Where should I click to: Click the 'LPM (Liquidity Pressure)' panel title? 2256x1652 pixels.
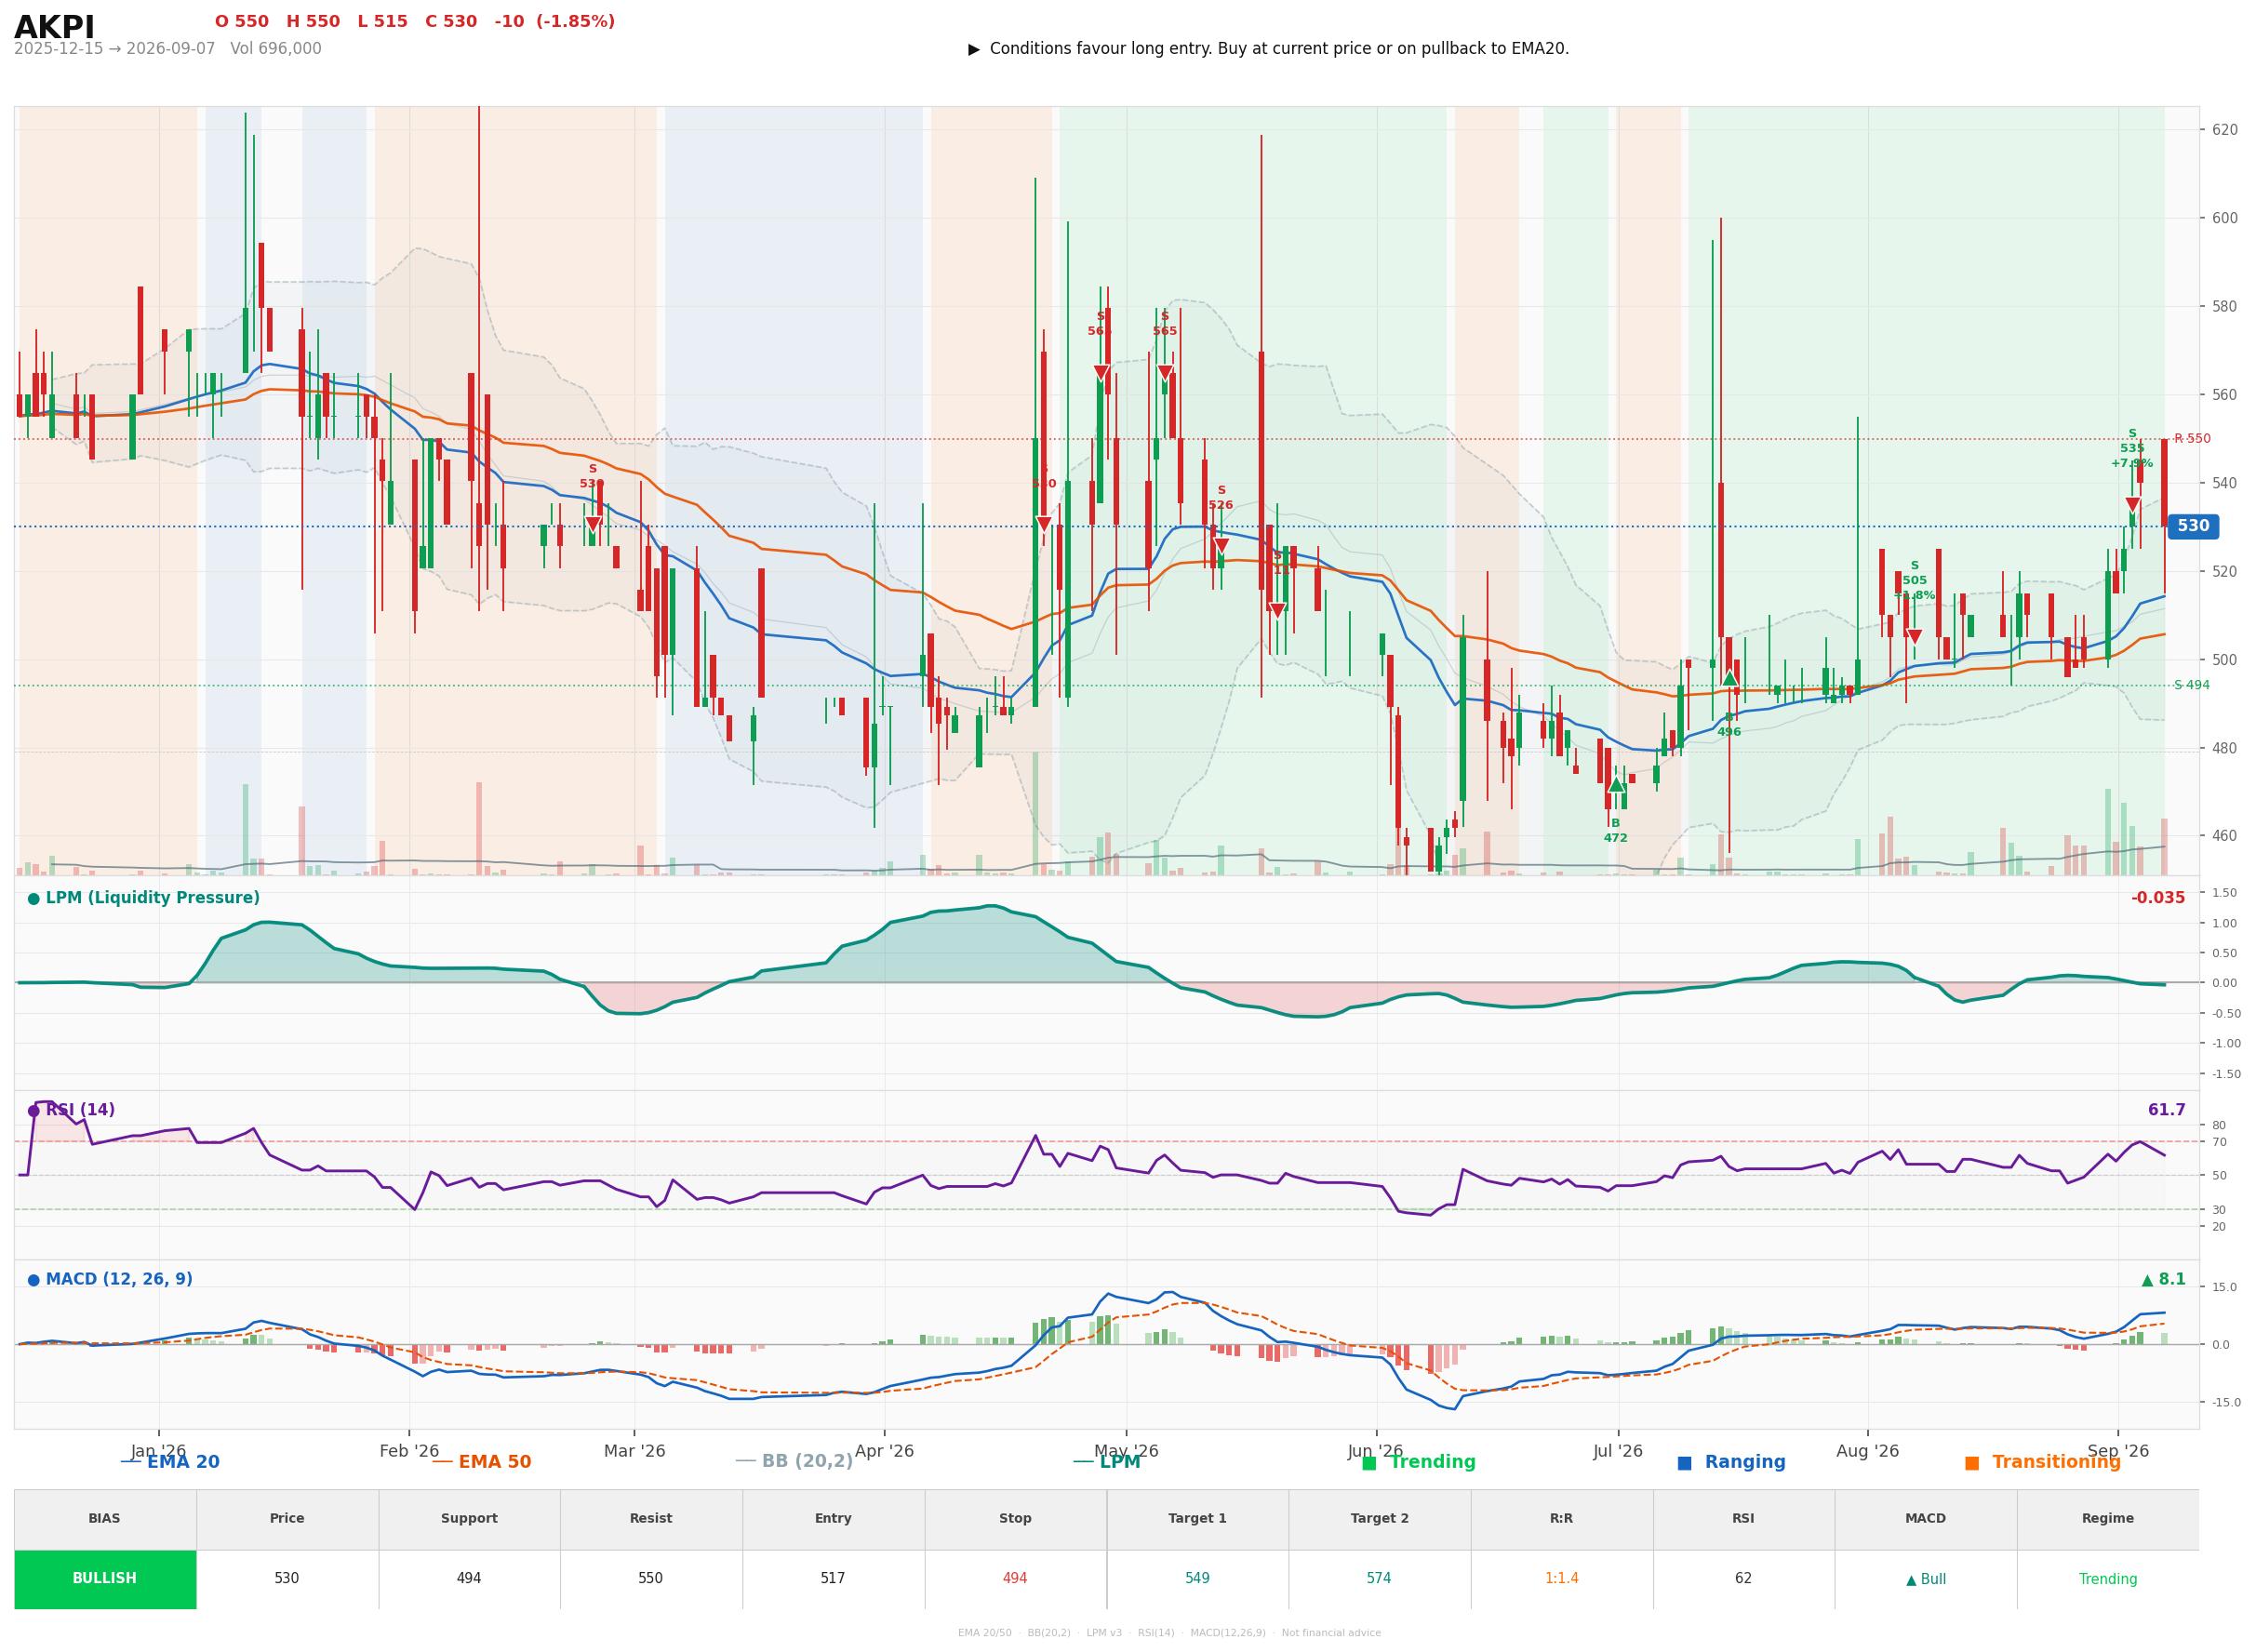click(152, 899)
